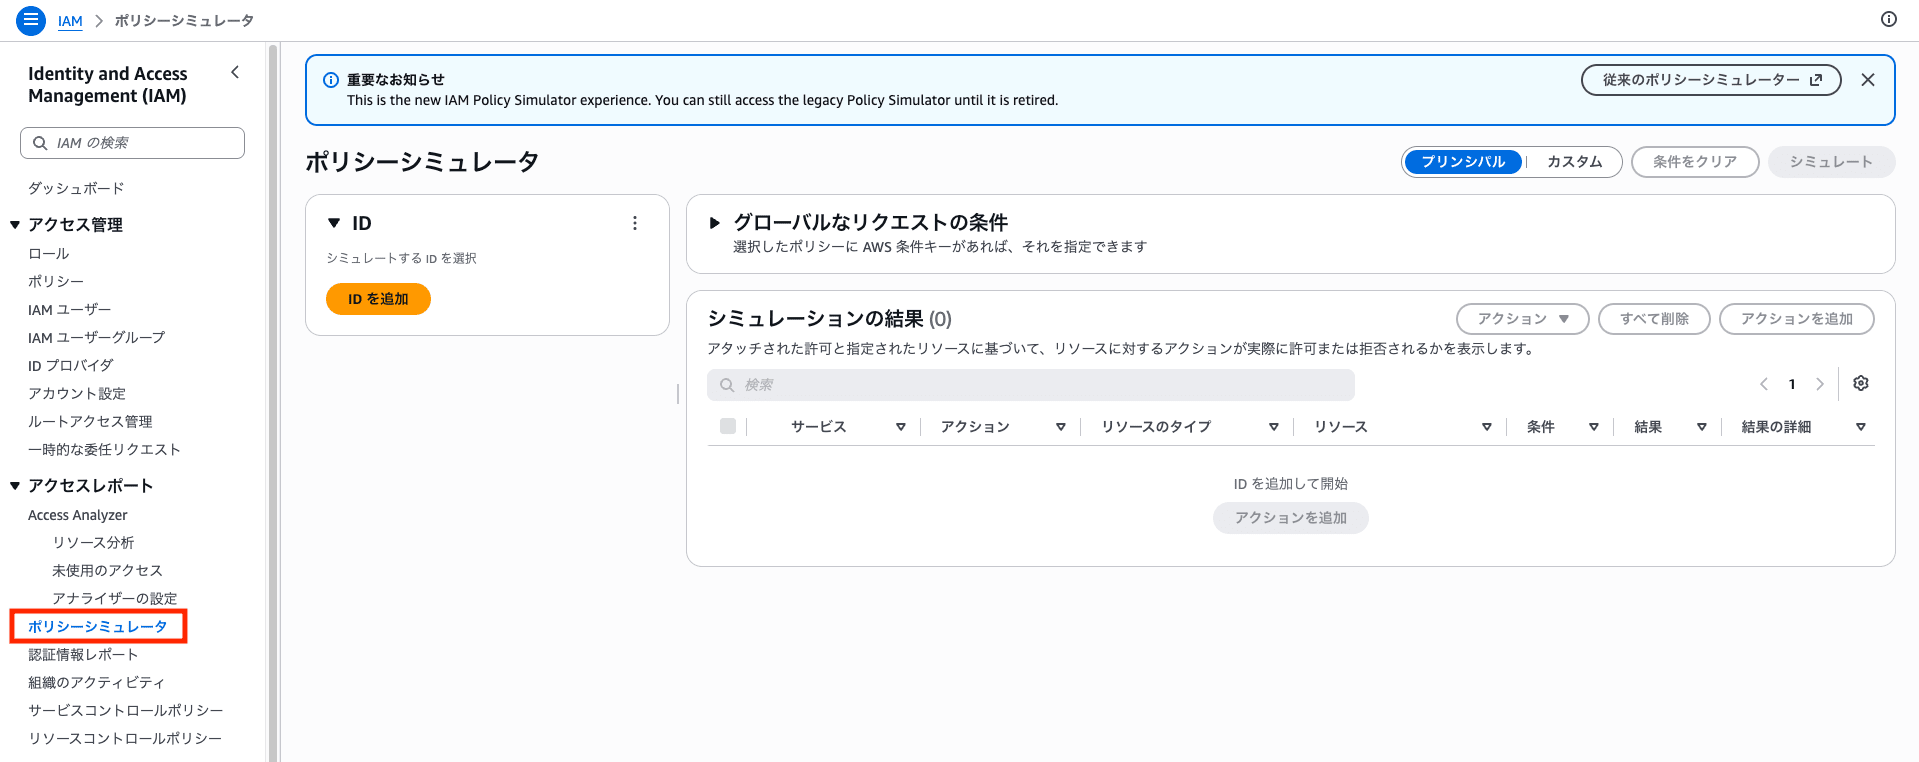This screenshot has height=762, width=1919.
Task: Click the すべて削除 button
Action: tap(1654, 319)
